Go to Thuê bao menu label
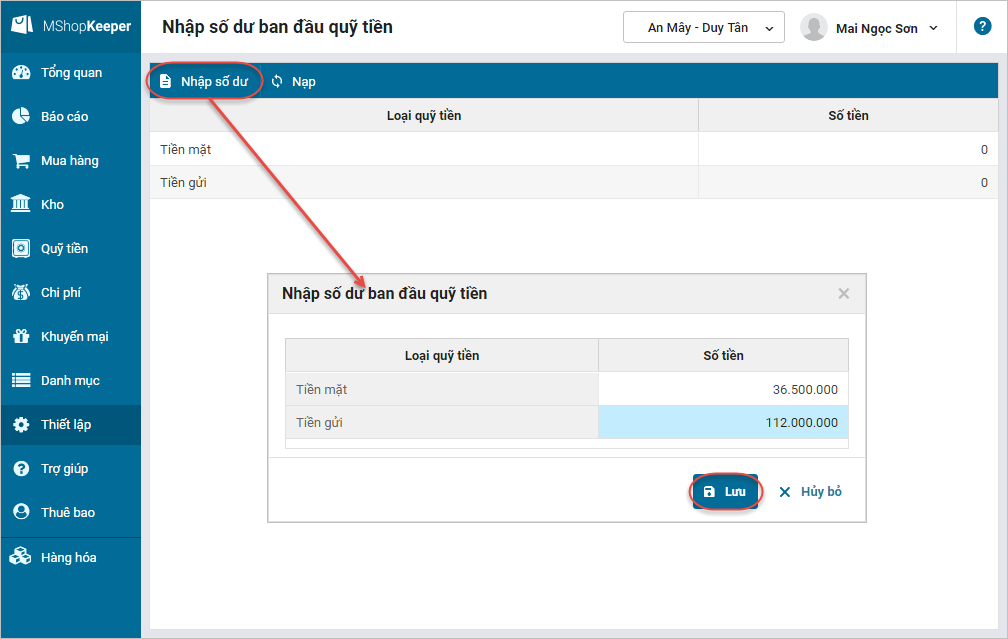Screen dimensions: 1008x639 (68, 512)
